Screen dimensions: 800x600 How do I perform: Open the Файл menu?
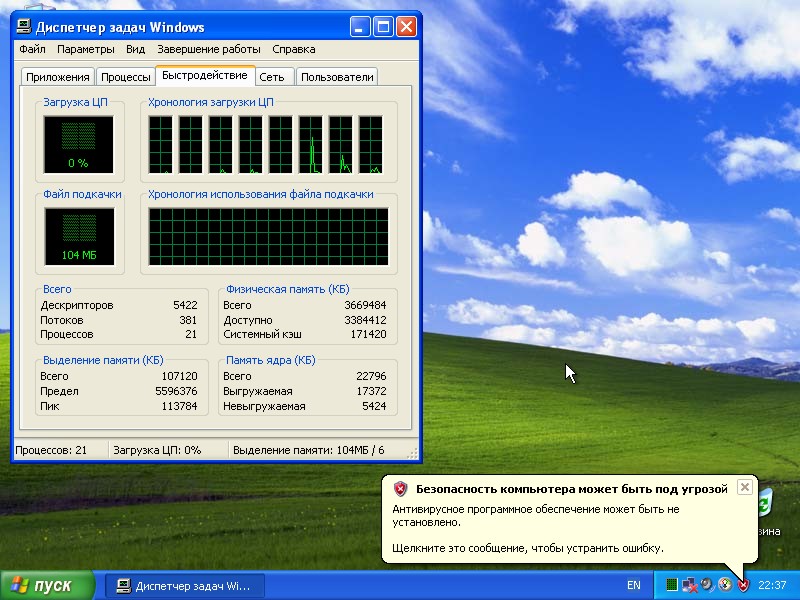(x=32, y=49)
